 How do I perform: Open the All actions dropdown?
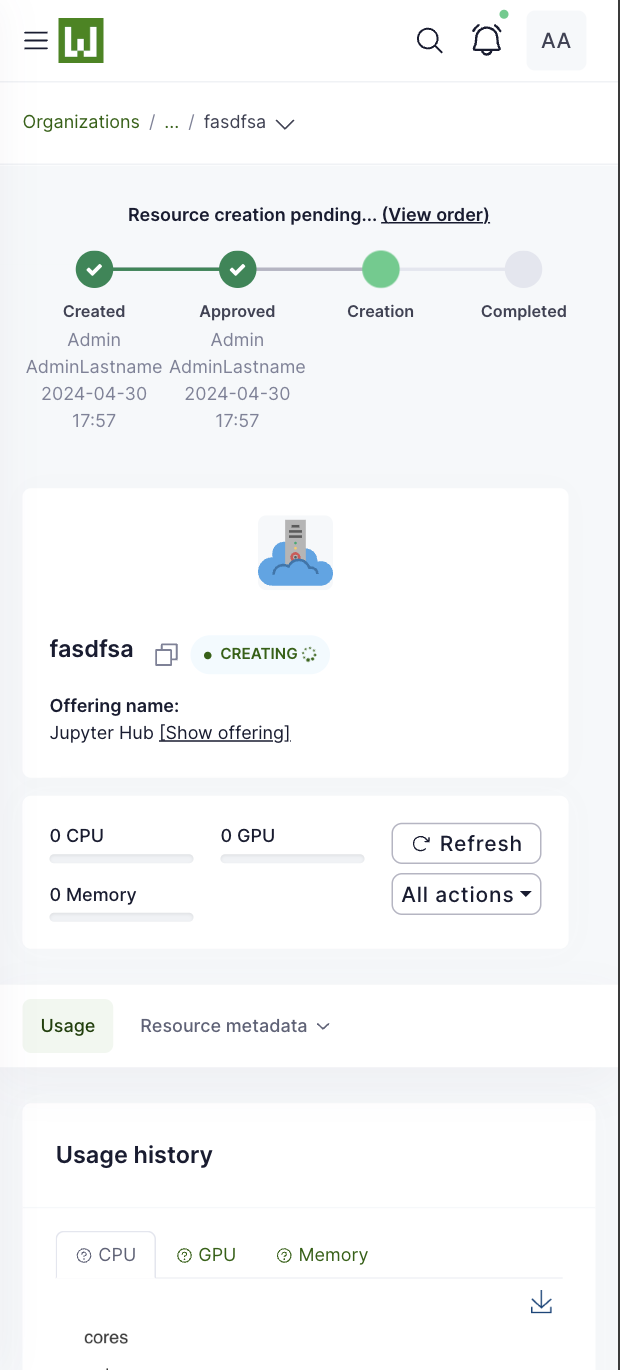(466, 895)
